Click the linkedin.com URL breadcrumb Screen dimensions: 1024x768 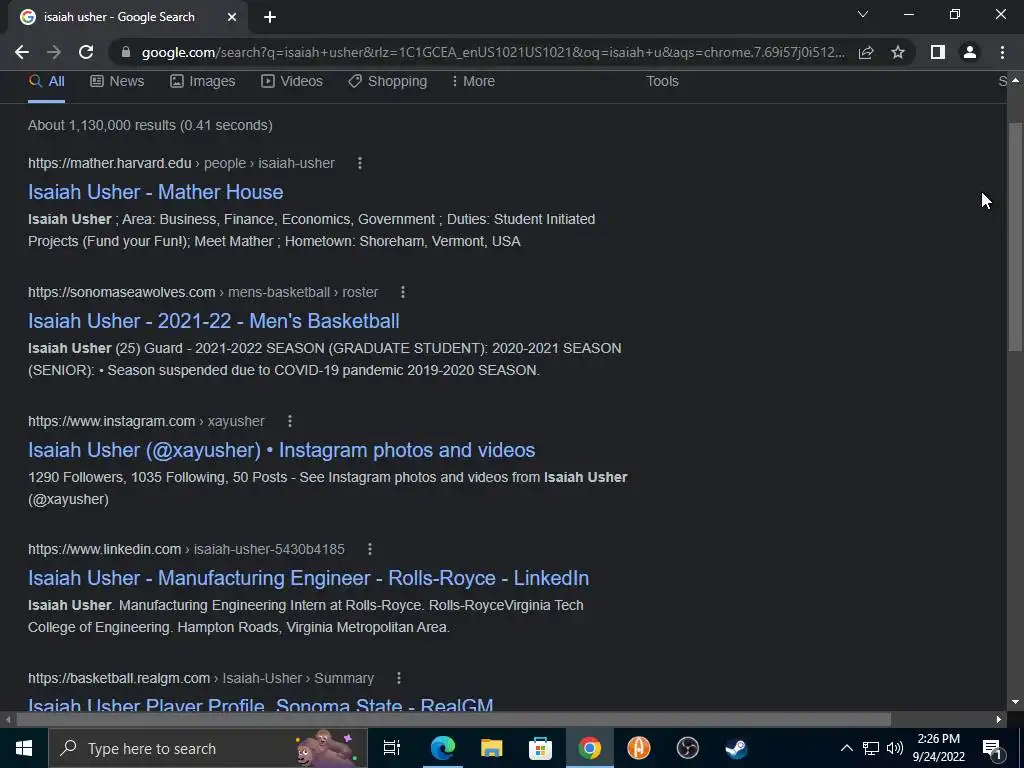coord(186,549)
